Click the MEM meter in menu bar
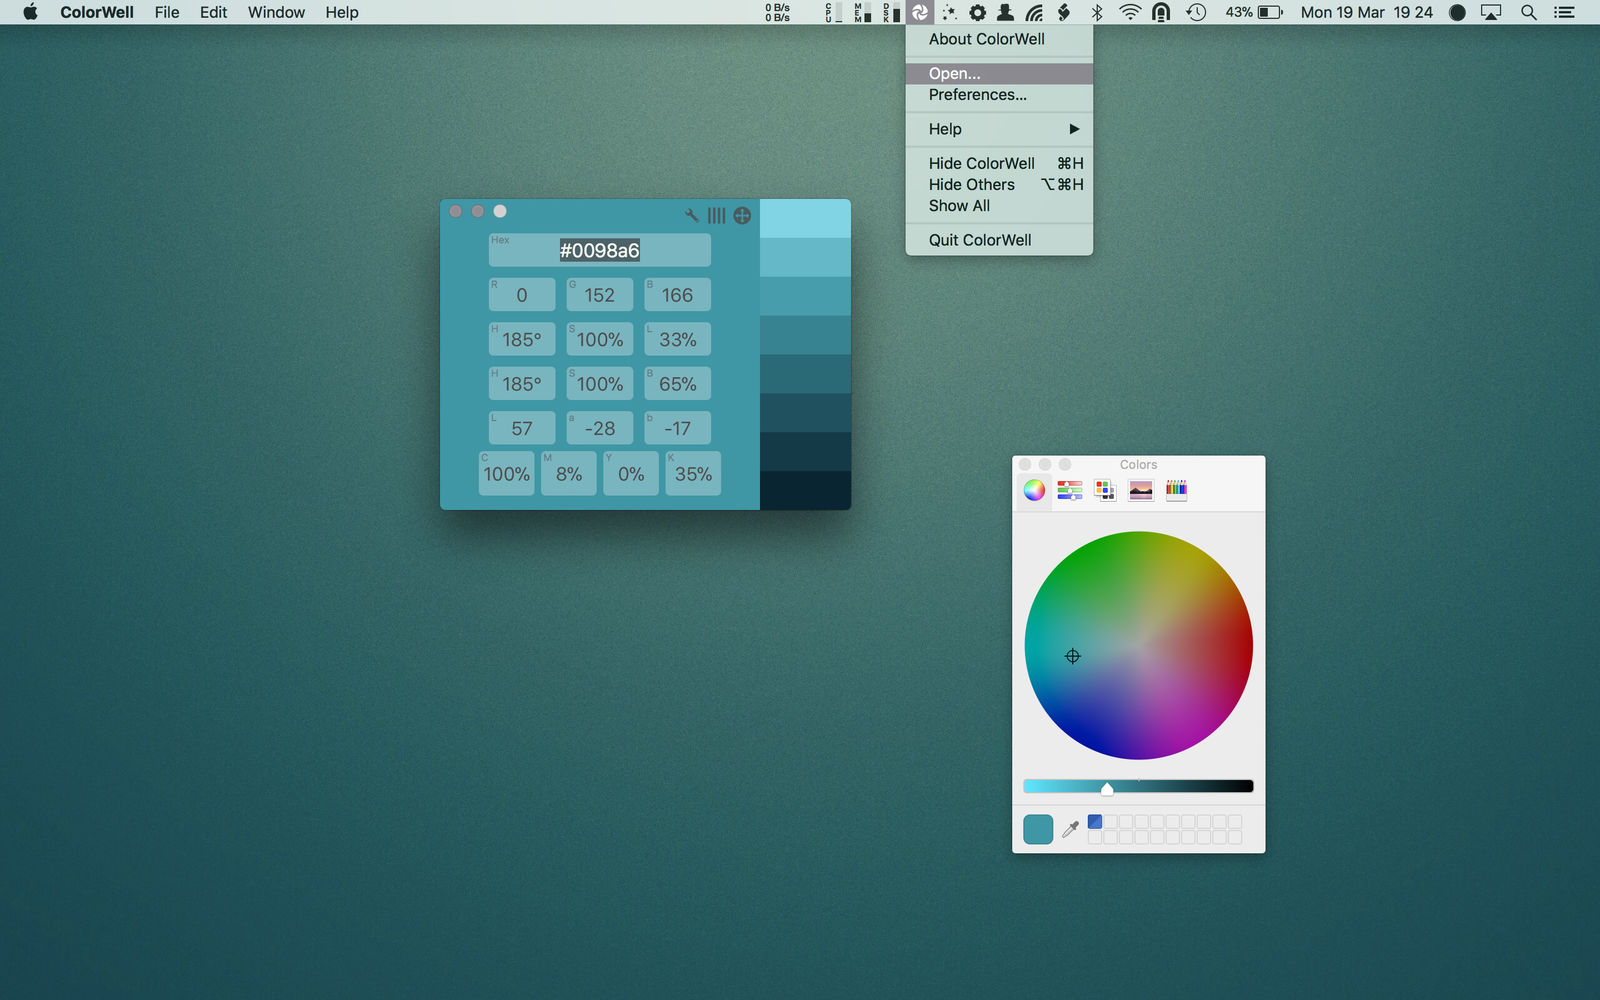This screenshot has width=1600, height=1000. [x=862, y=12]
